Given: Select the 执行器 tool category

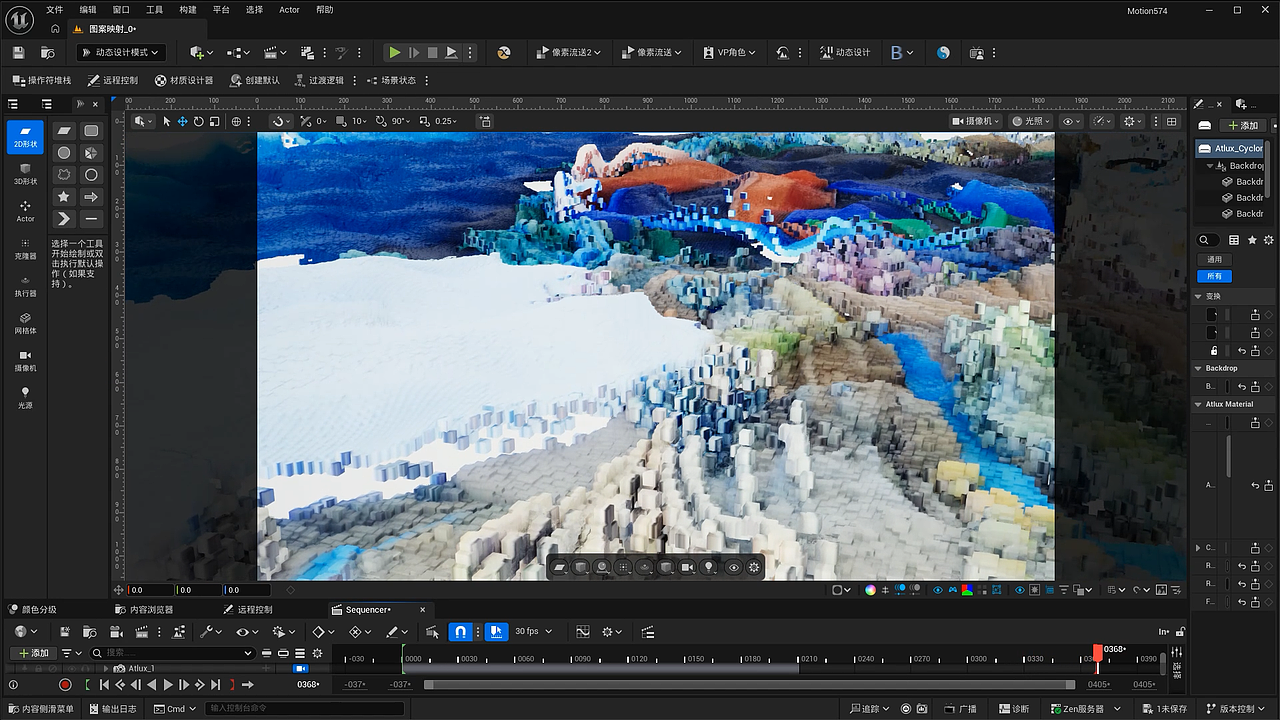Looking at the screenshot, I should pos(25,286).
